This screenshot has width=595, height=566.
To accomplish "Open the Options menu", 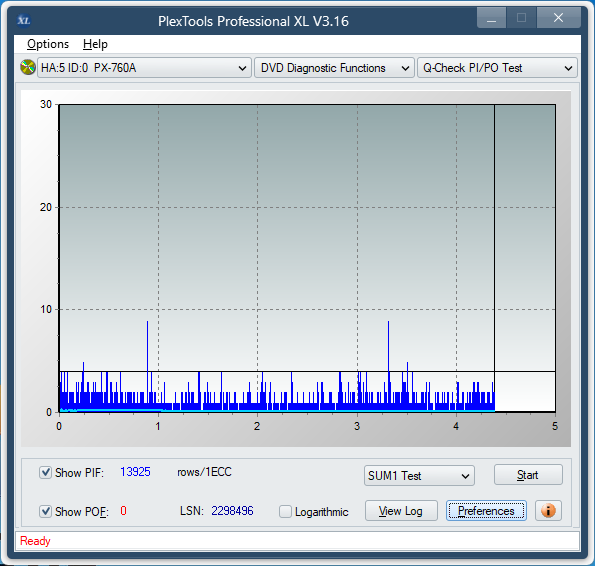I will click(48, 44).
